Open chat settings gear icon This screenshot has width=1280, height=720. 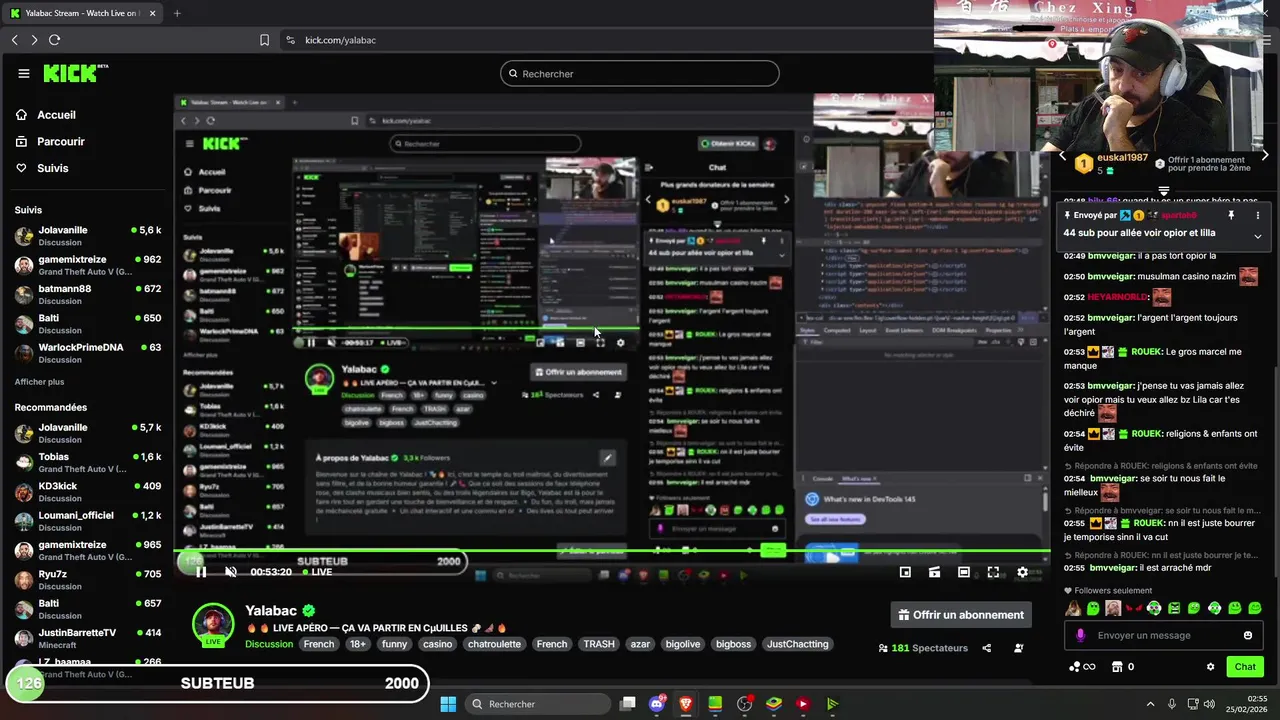point(1210,667)
